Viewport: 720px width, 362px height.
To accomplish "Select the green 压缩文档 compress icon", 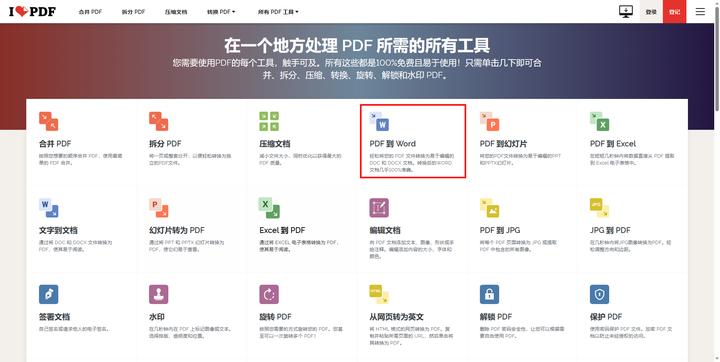I will click(269, 121).
